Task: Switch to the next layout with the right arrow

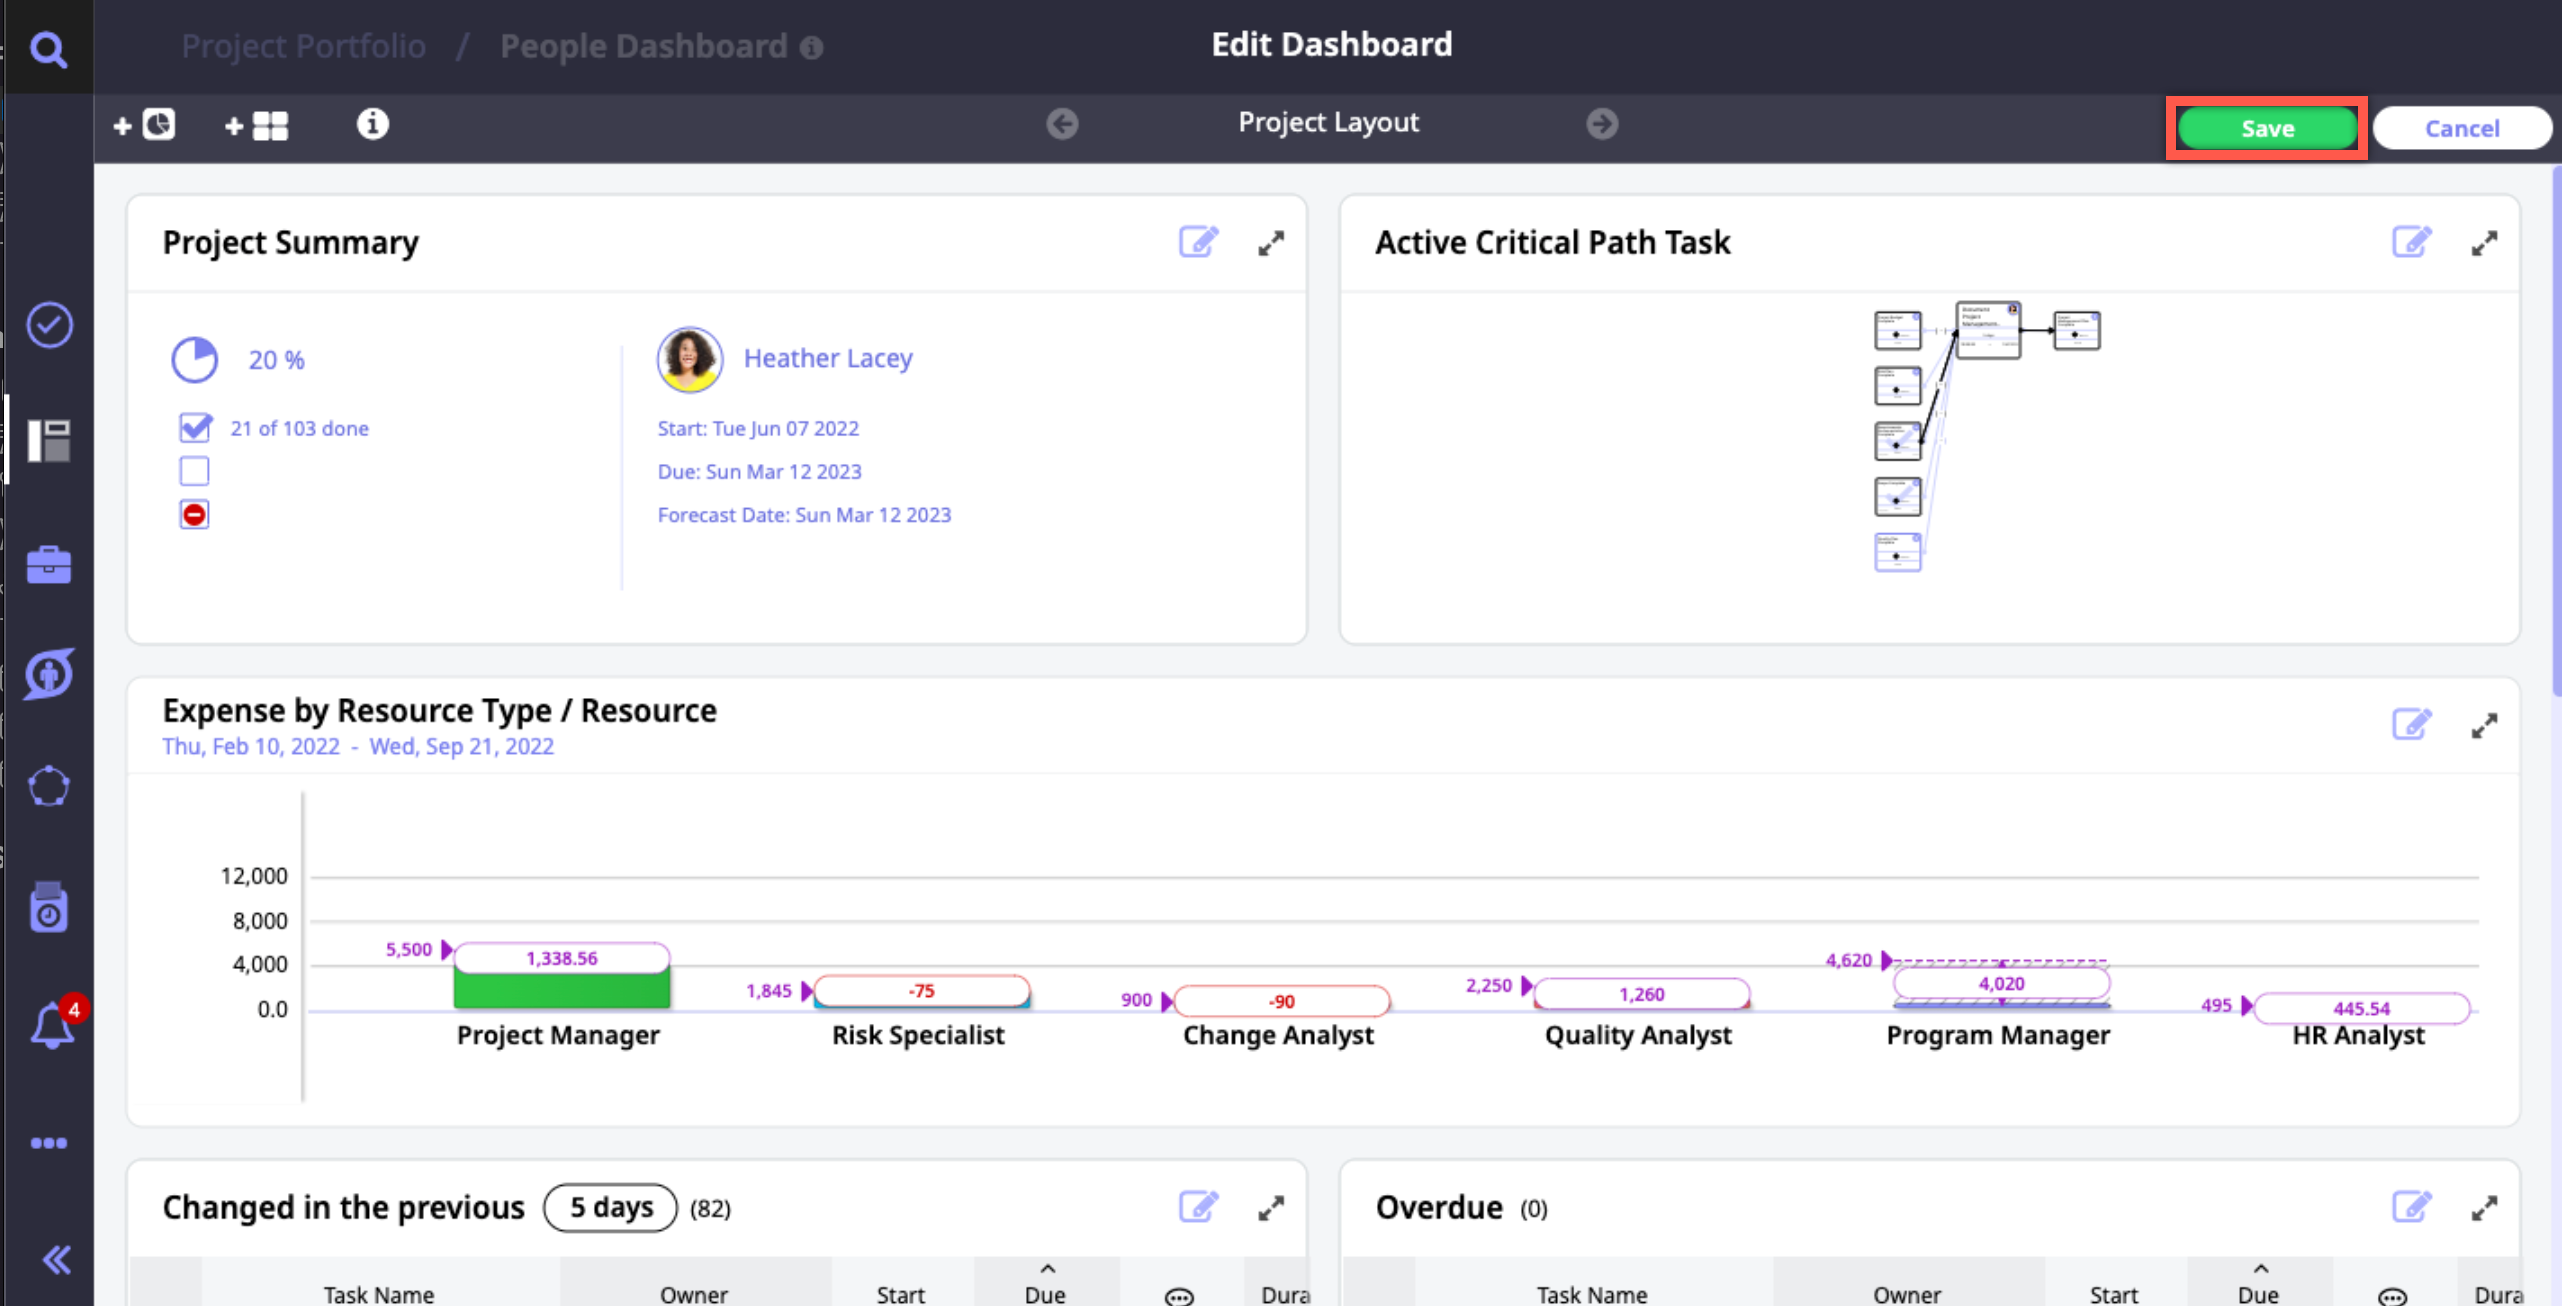Action: tap(1601, 124)
